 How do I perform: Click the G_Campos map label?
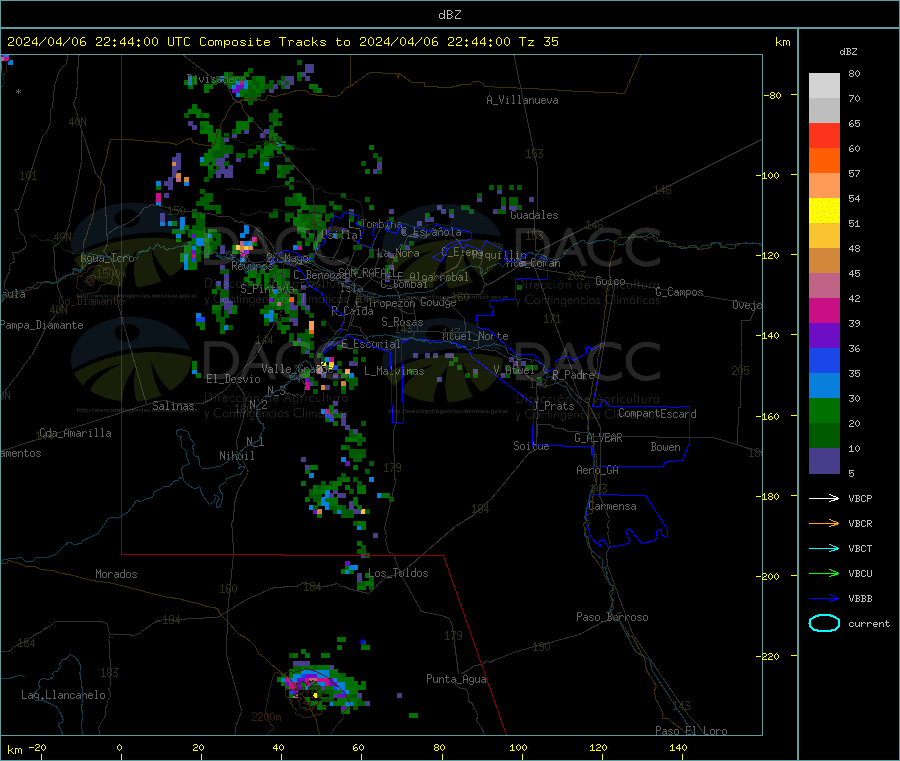679,292
